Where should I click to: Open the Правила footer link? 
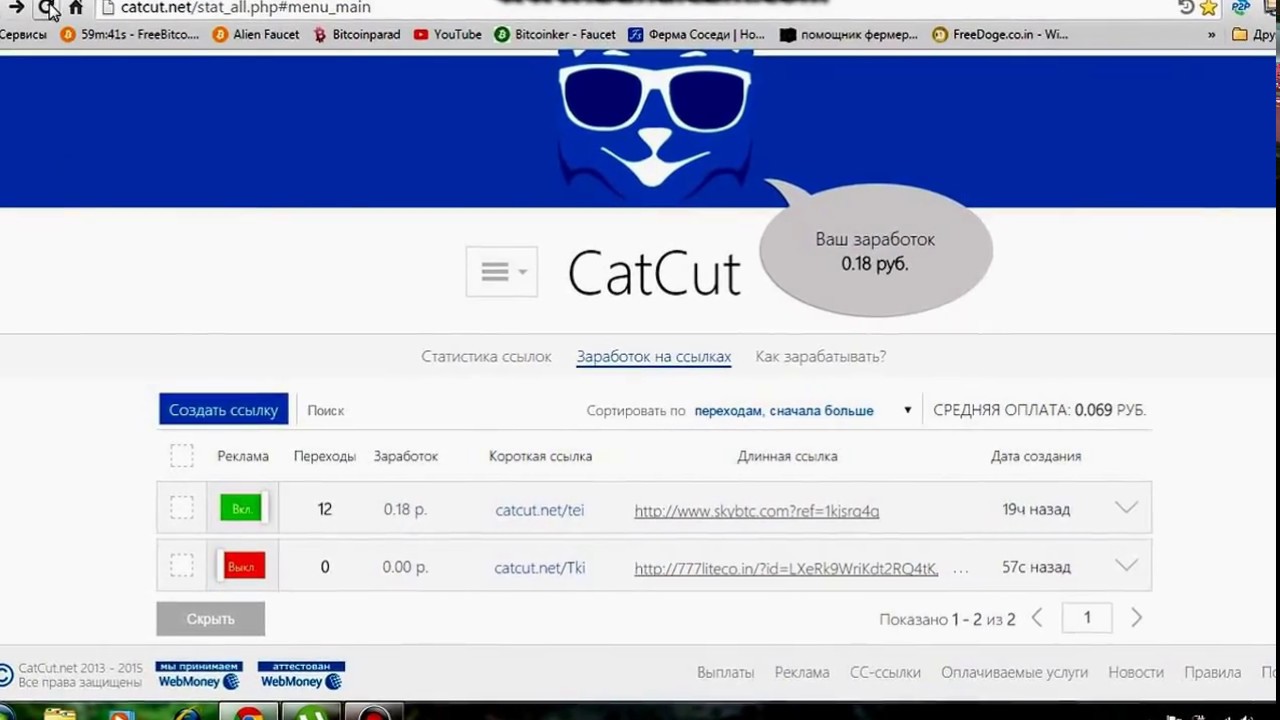[x=1213, y=673]
